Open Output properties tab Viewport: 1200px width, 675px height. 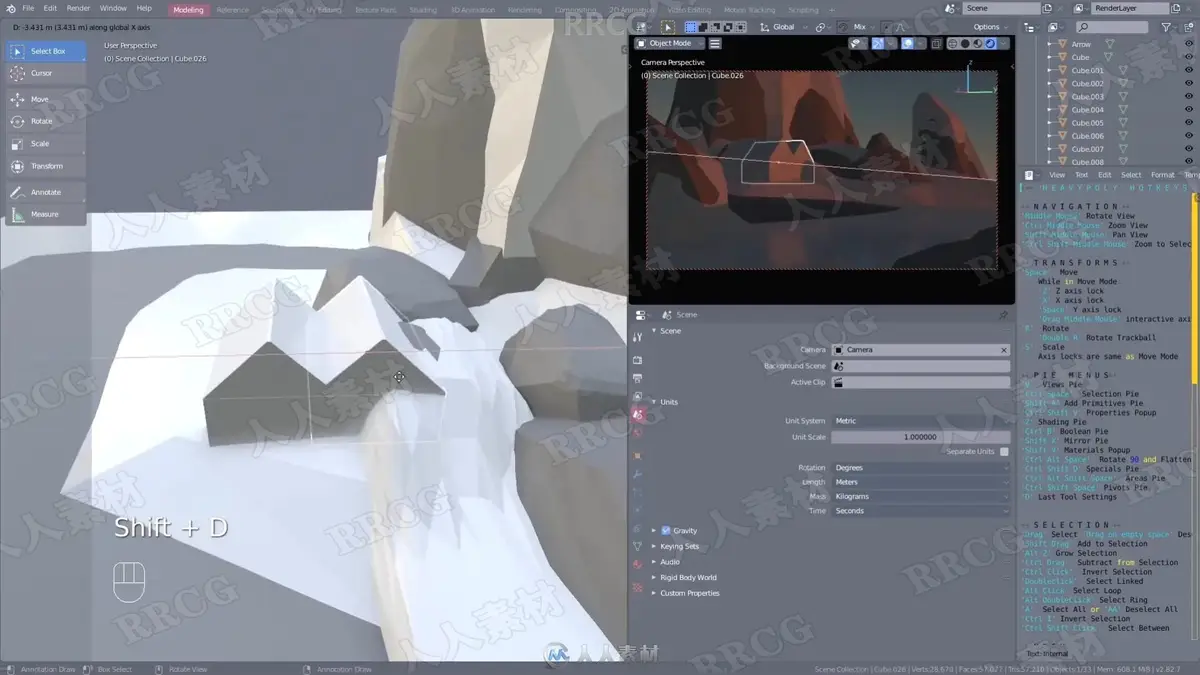tap(637, 379)
